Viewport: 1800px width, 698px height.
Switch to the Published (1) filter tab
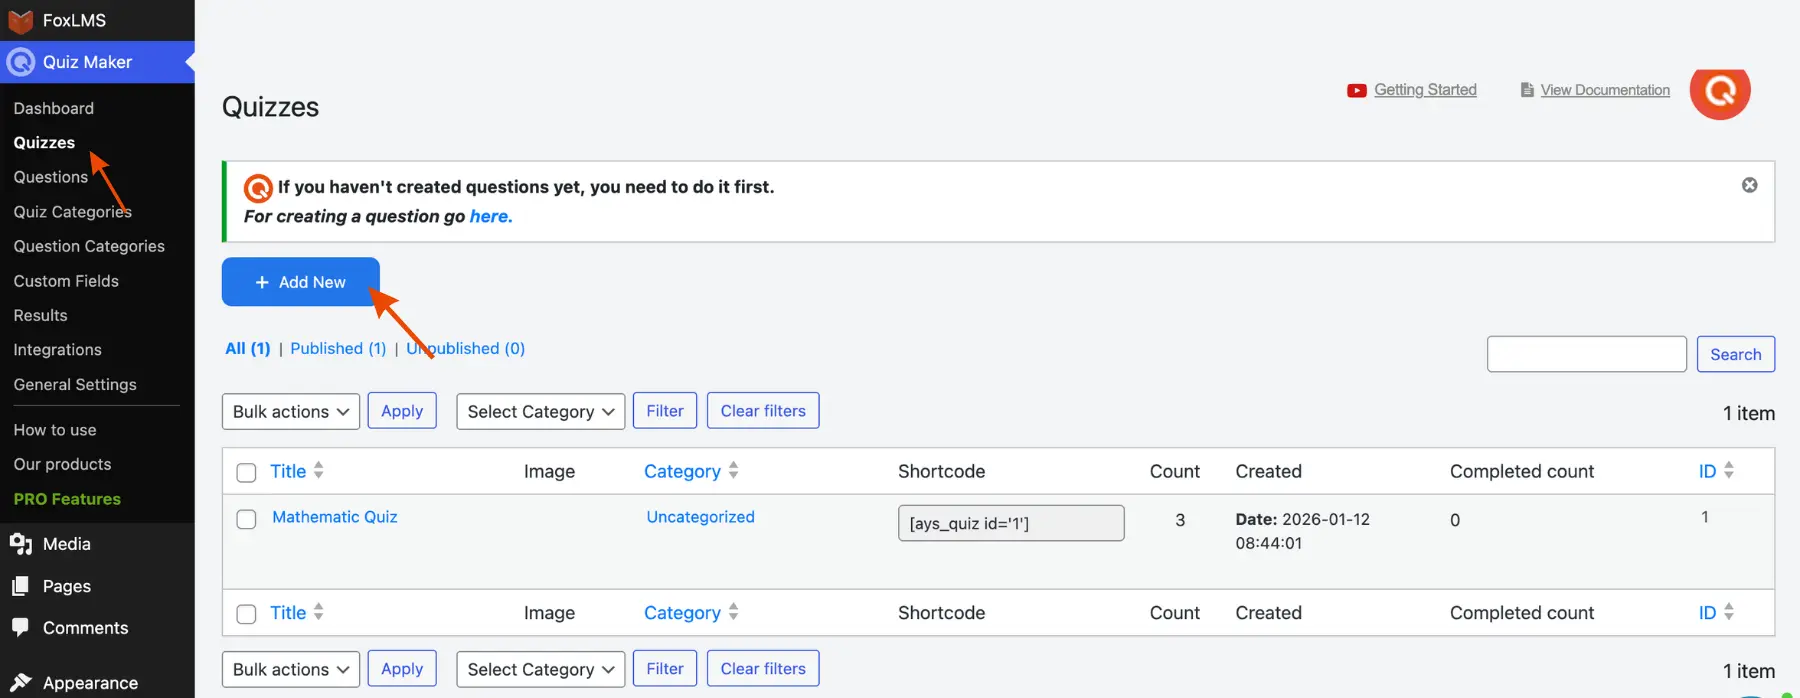pyautogui.click(x=338, y=349)
